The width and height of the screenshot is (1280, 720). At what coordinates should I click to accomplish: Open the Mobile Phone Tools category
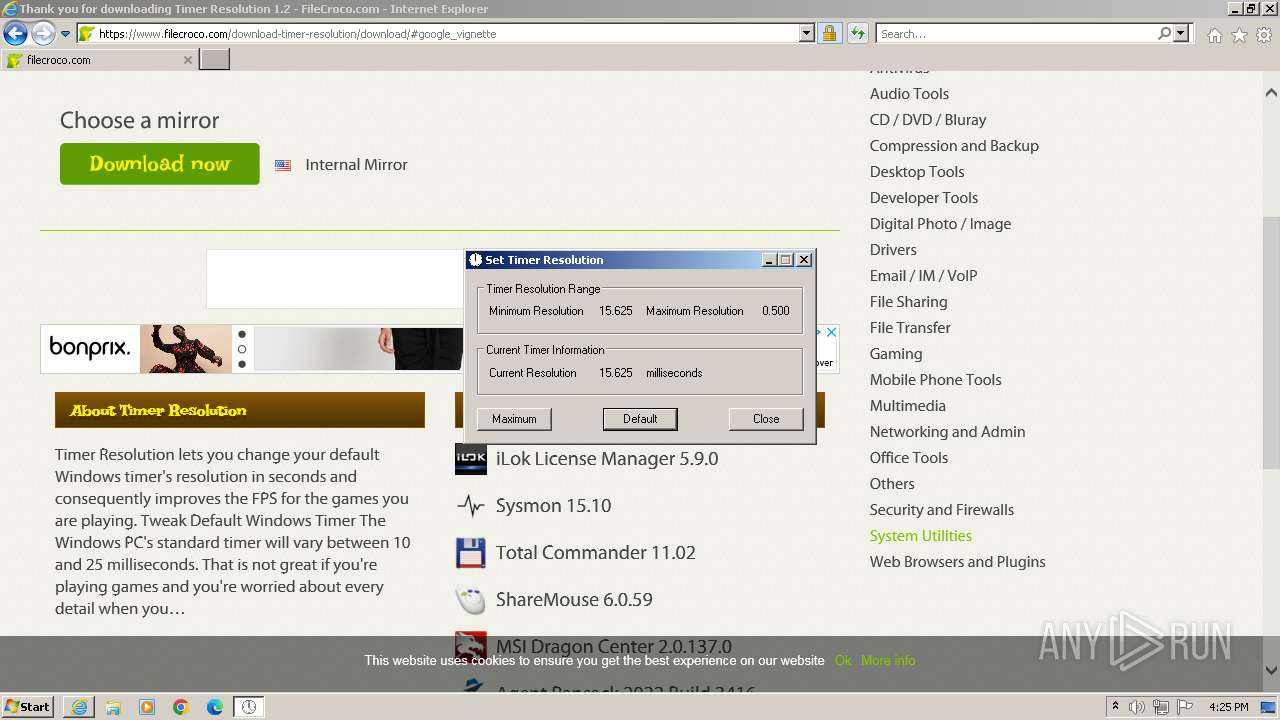coord(935,380)
